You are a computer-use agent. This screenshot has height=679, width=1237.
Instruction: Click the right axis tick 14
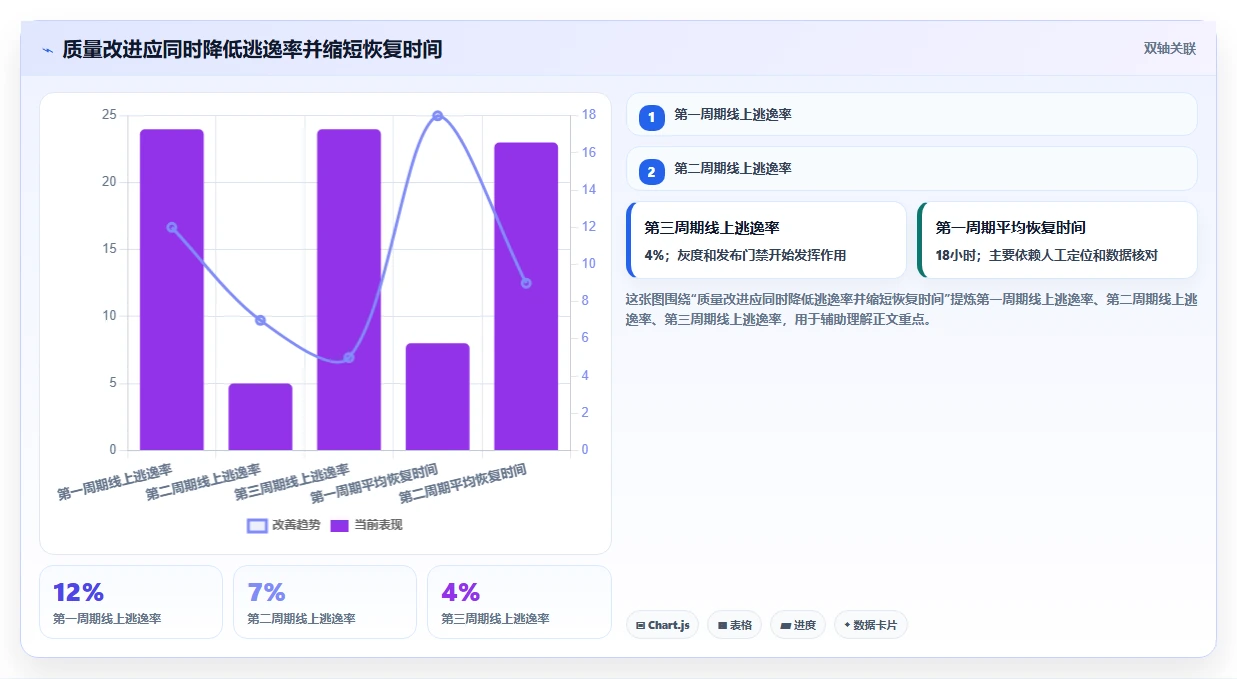coord(589,189)
